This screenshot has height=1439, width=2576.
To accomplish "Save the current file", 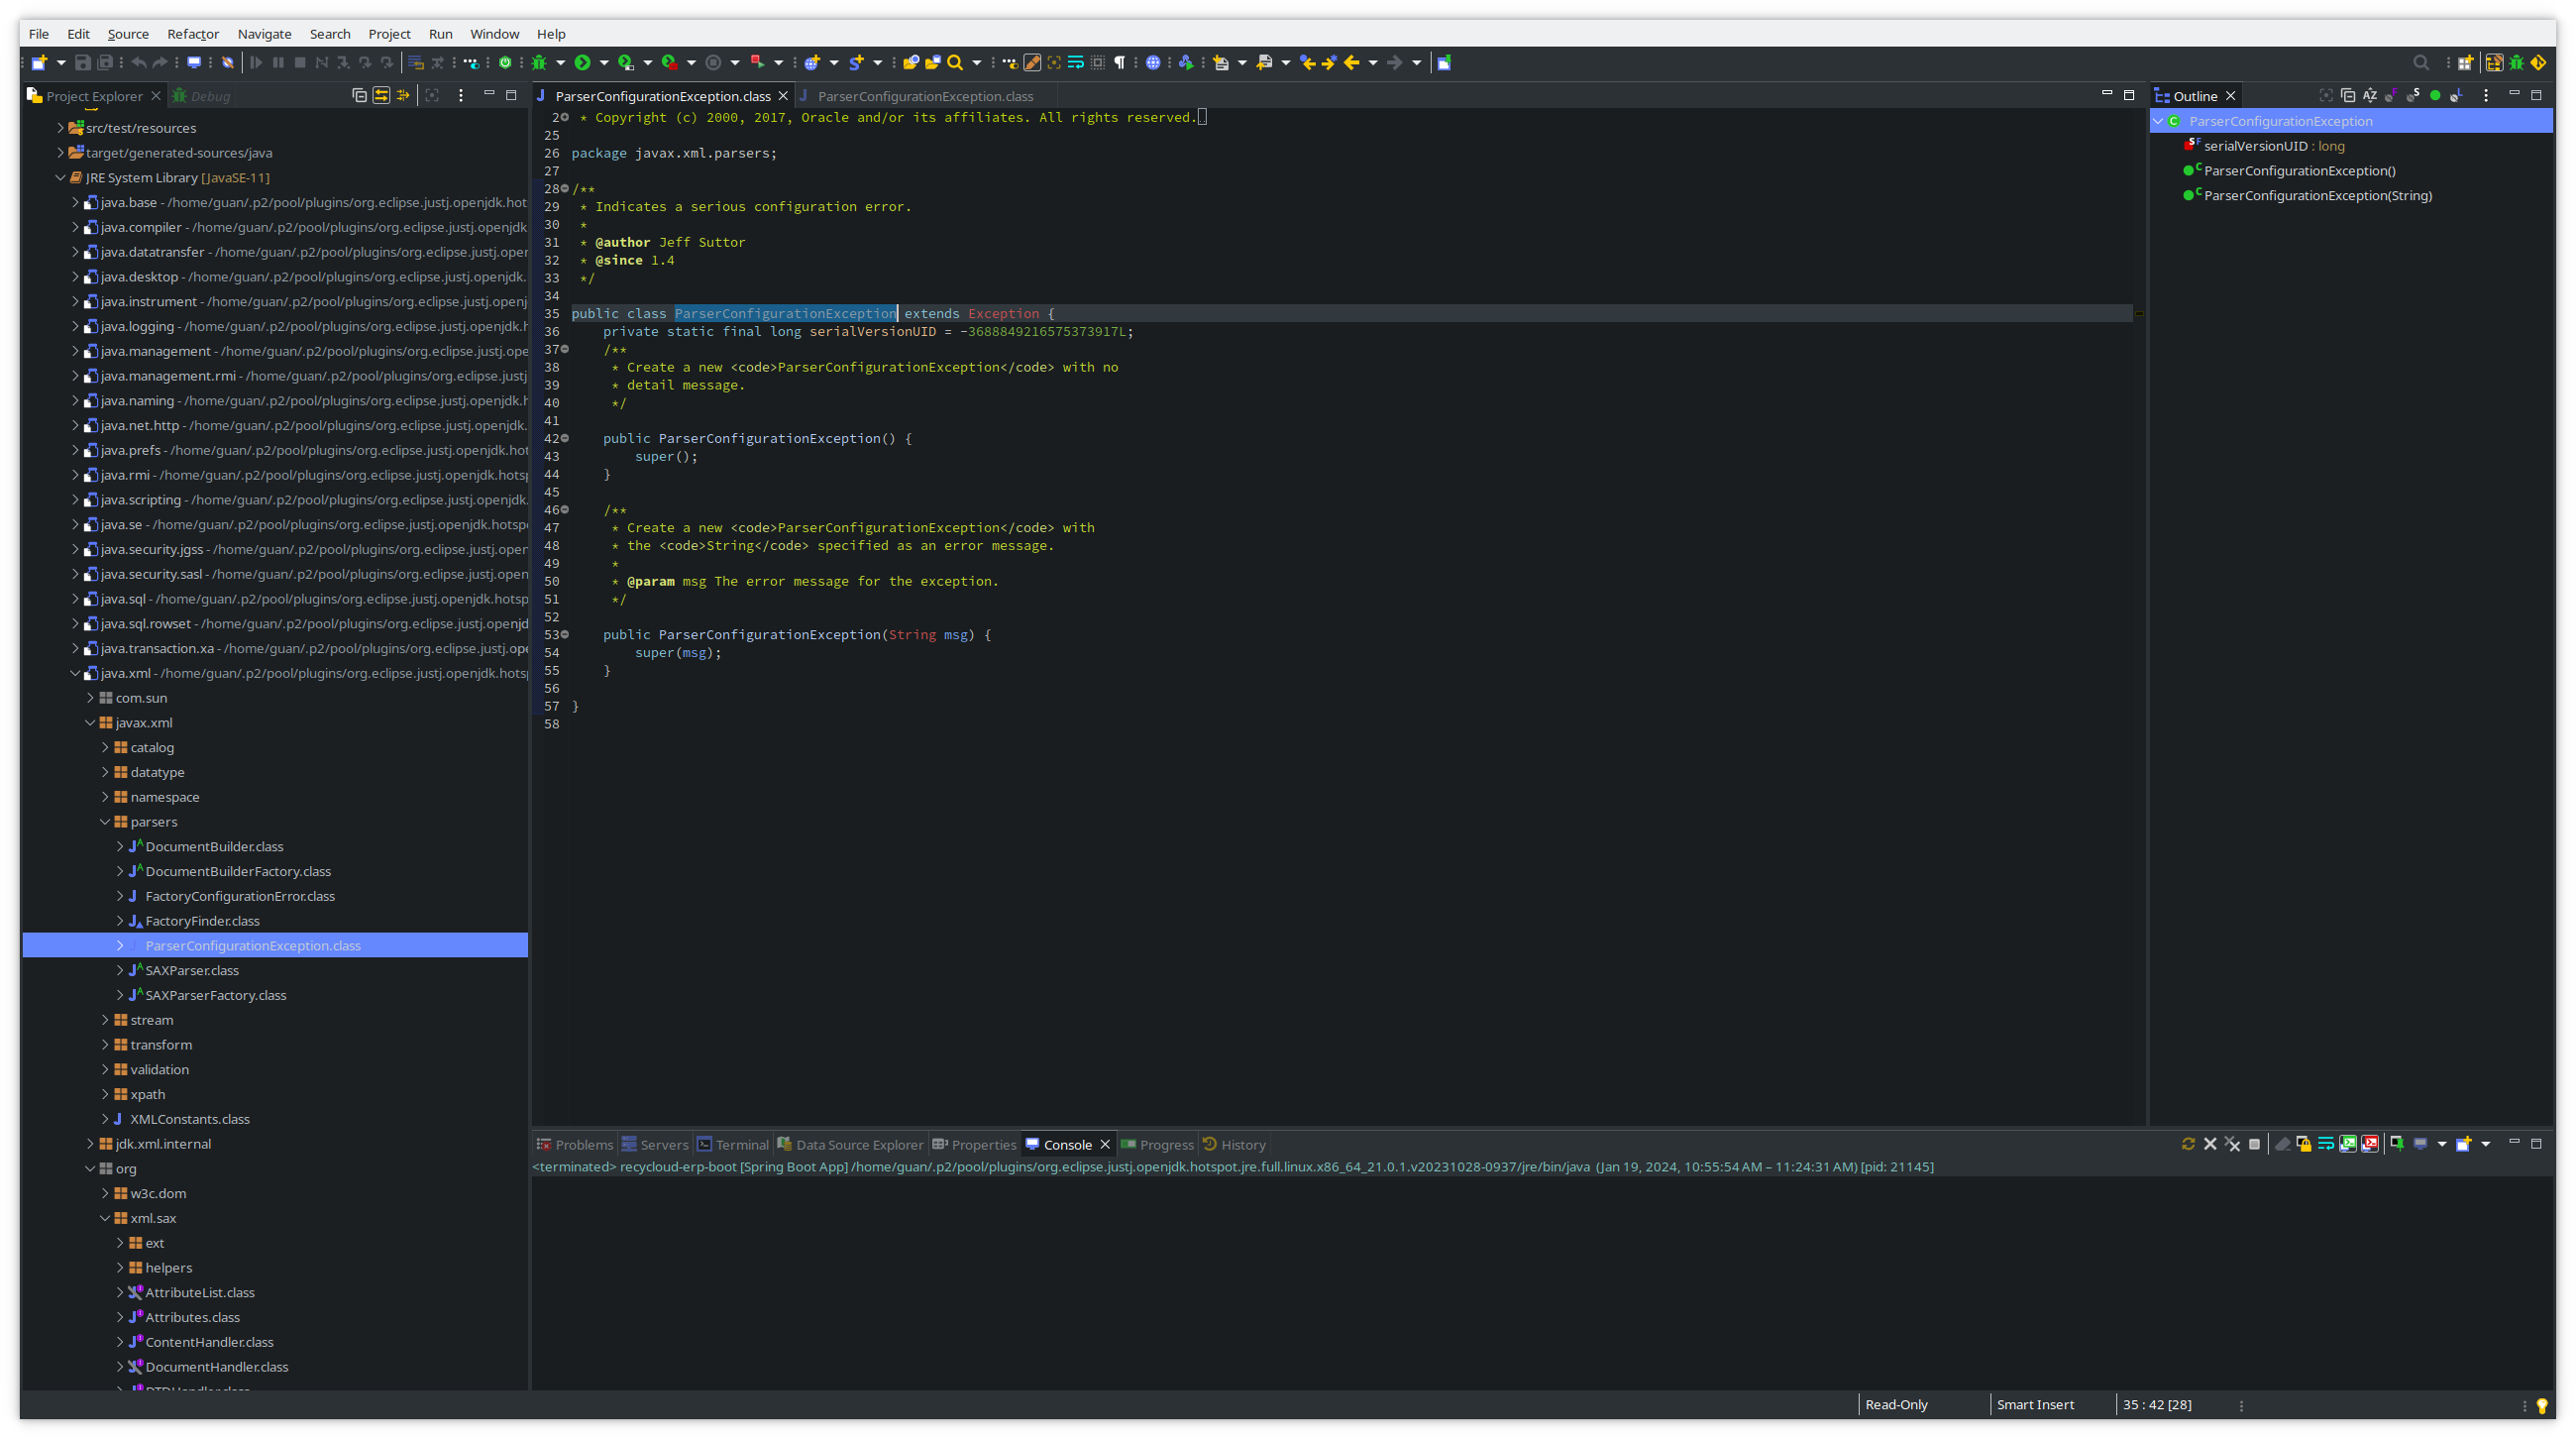I will pos(82,62).
